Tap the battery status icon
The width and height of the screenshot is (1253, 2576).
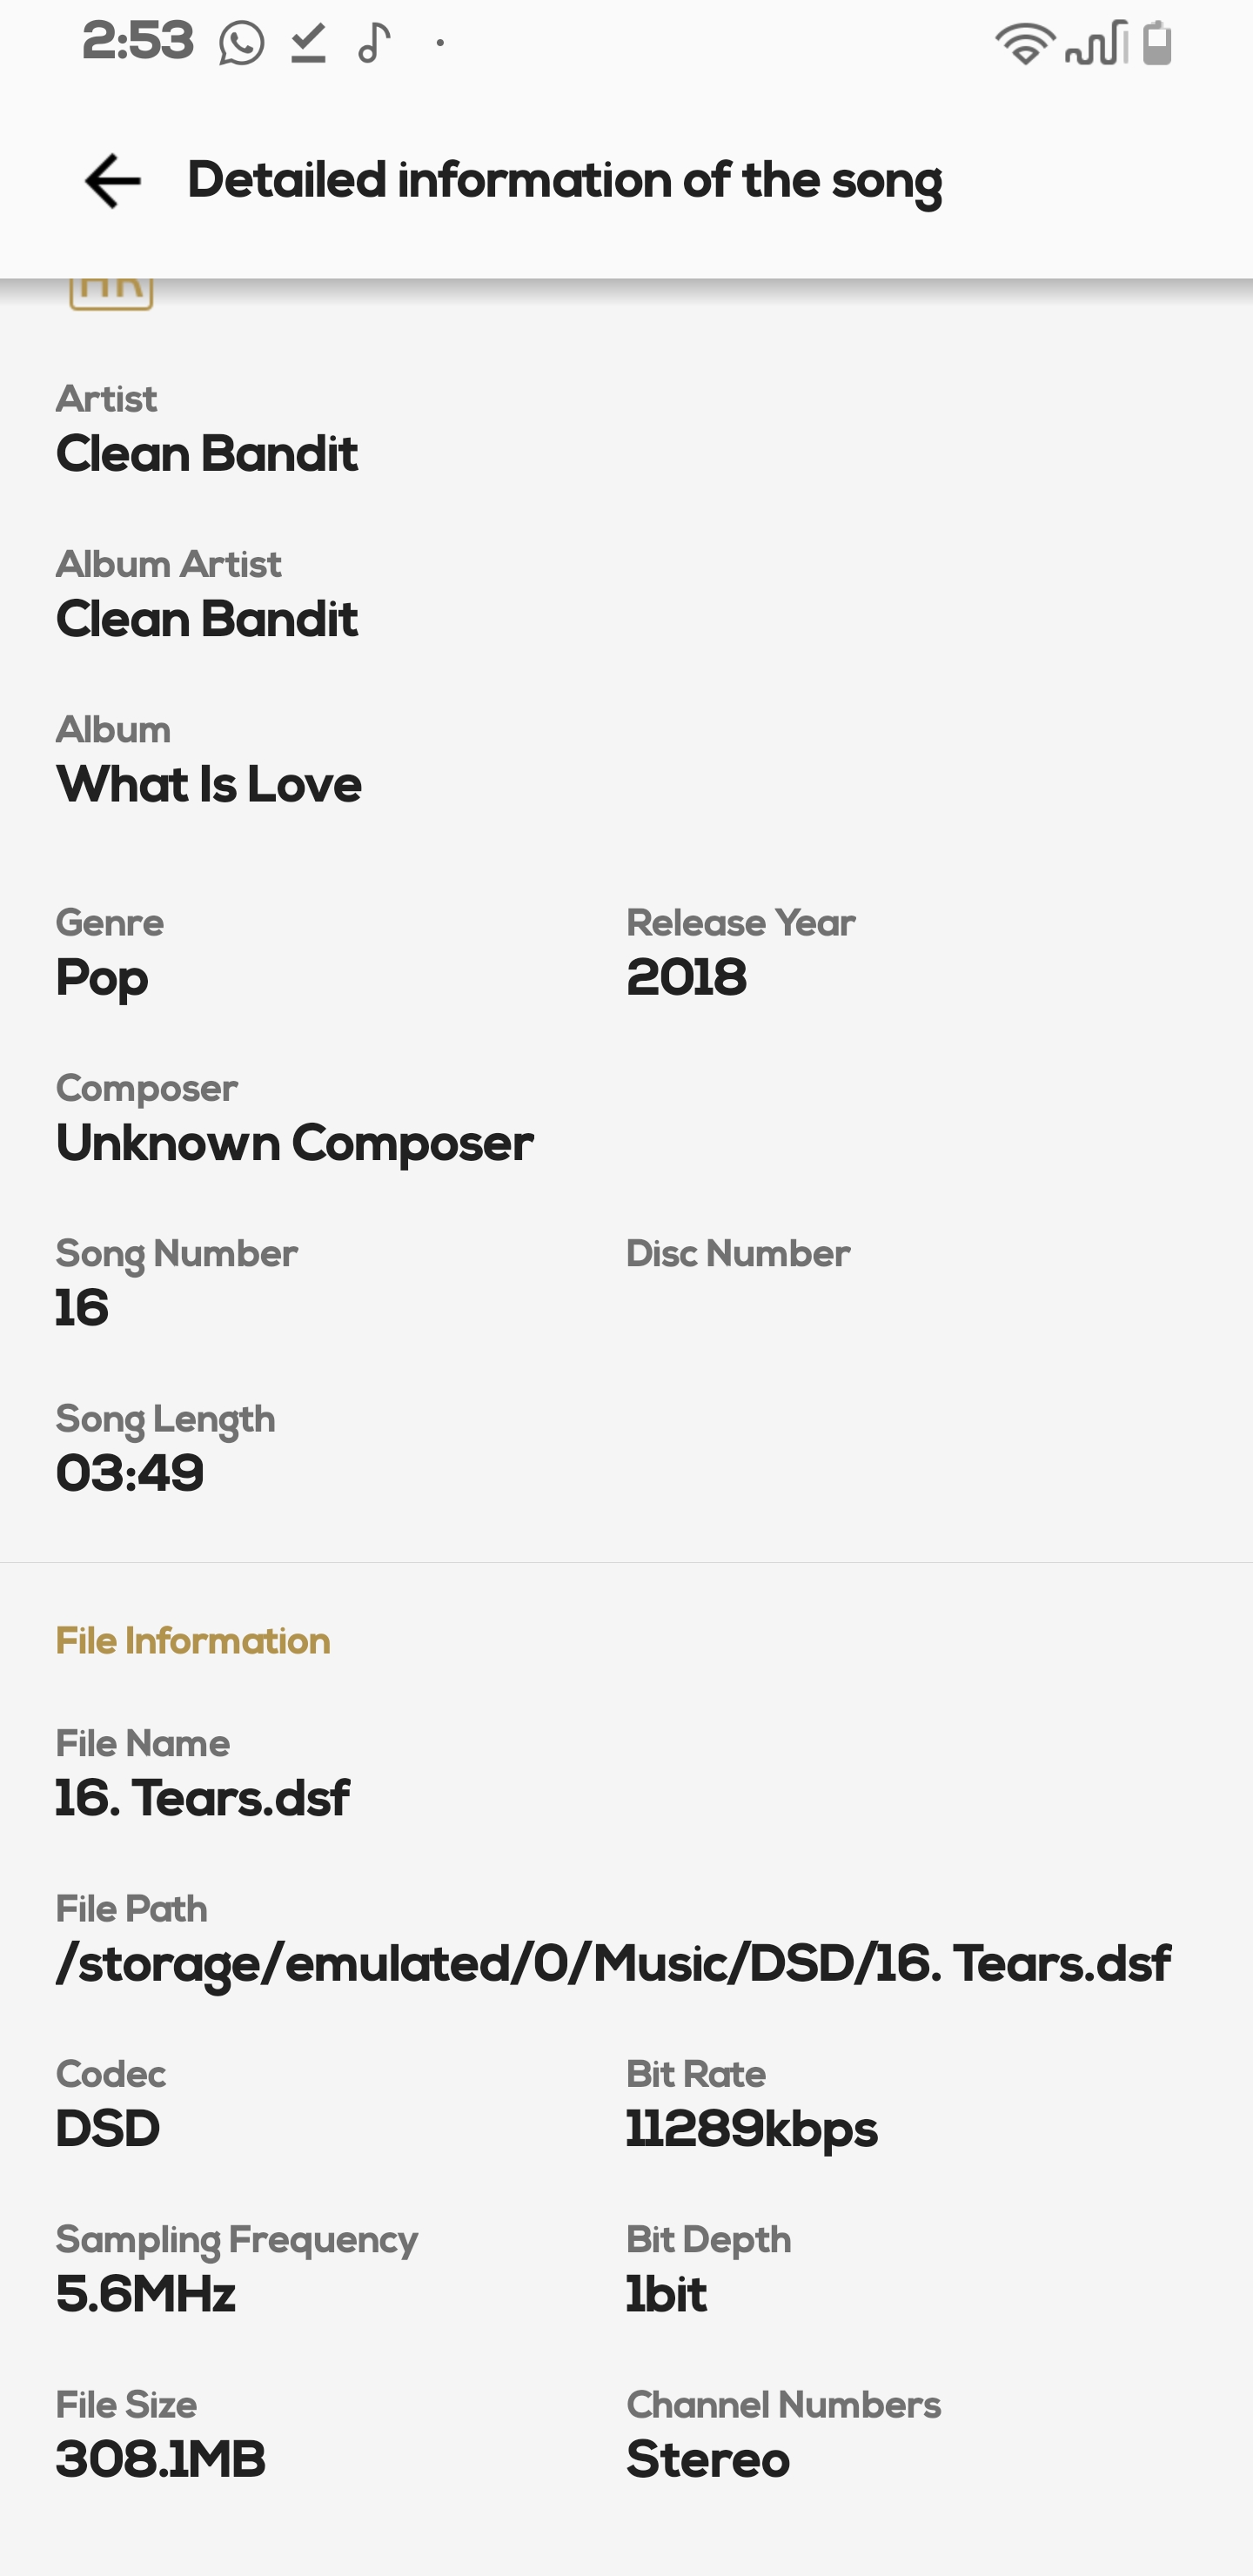(1156, 44)
